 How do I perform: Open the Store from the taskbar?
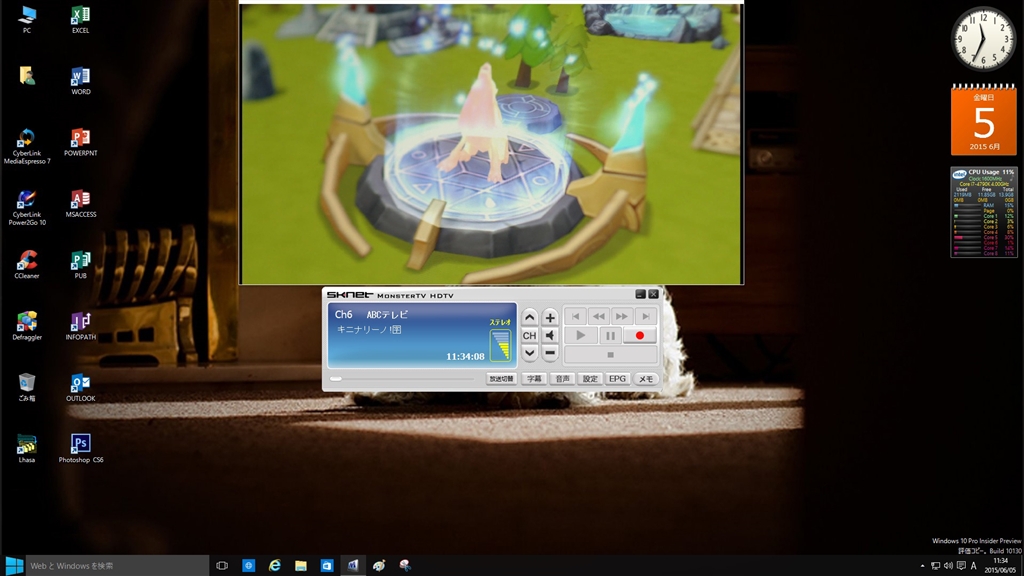(327, 566)
